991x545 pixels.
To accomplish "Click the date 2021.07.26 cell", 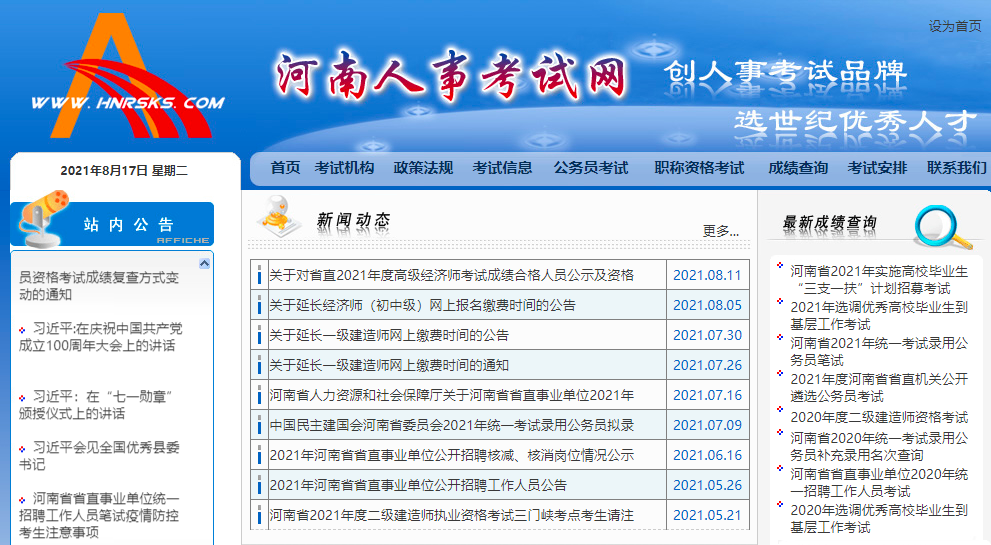I will pyautogui.click(x=707, y=365).
